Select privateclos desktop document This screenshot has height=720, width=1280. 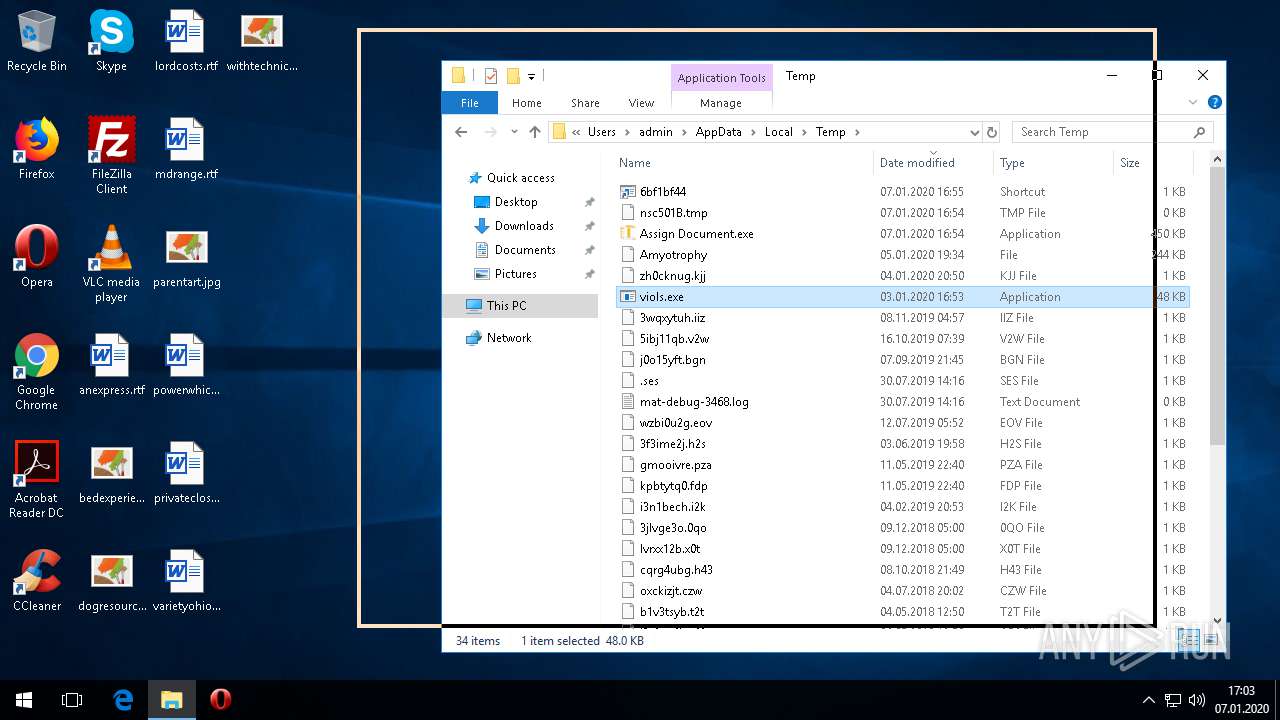pyautogui.click(x=186, y=473)
